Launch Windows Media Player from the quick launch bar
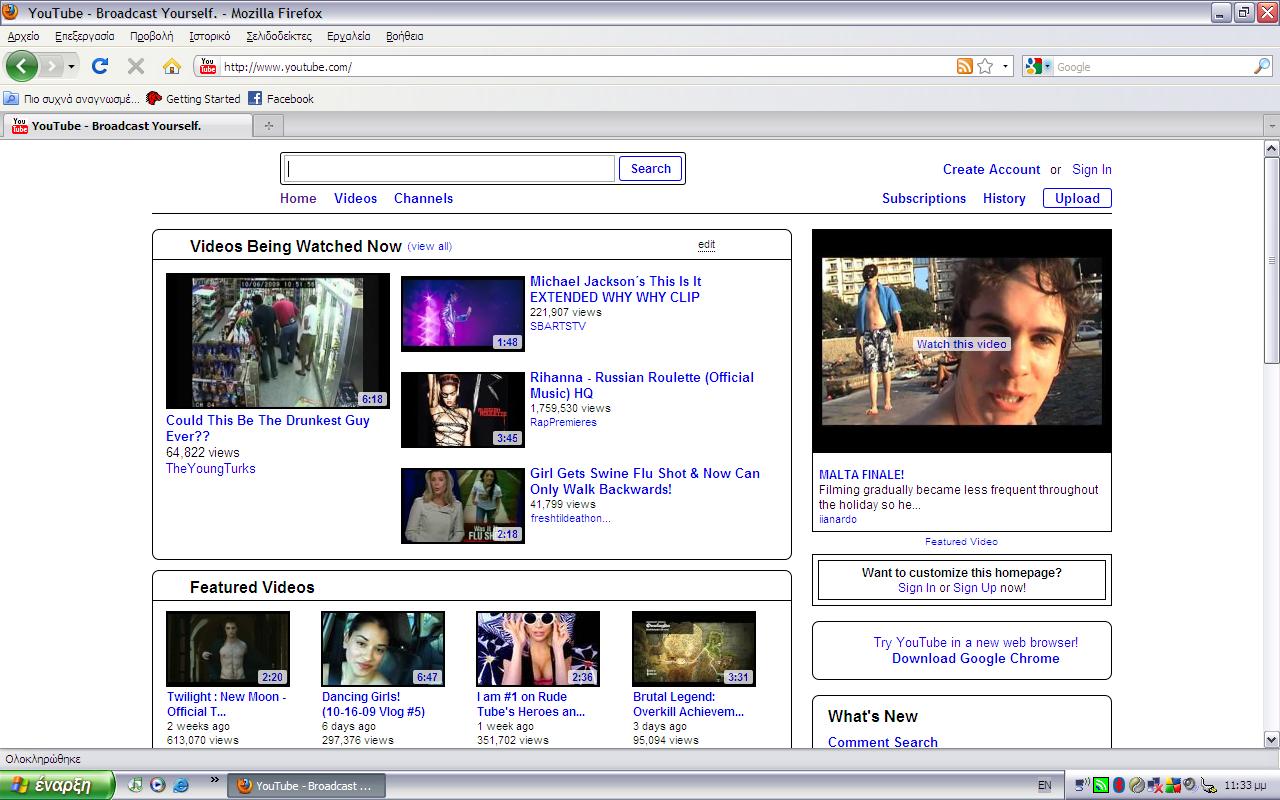This screenshot has height=800, width=1280. click(158, 785)
